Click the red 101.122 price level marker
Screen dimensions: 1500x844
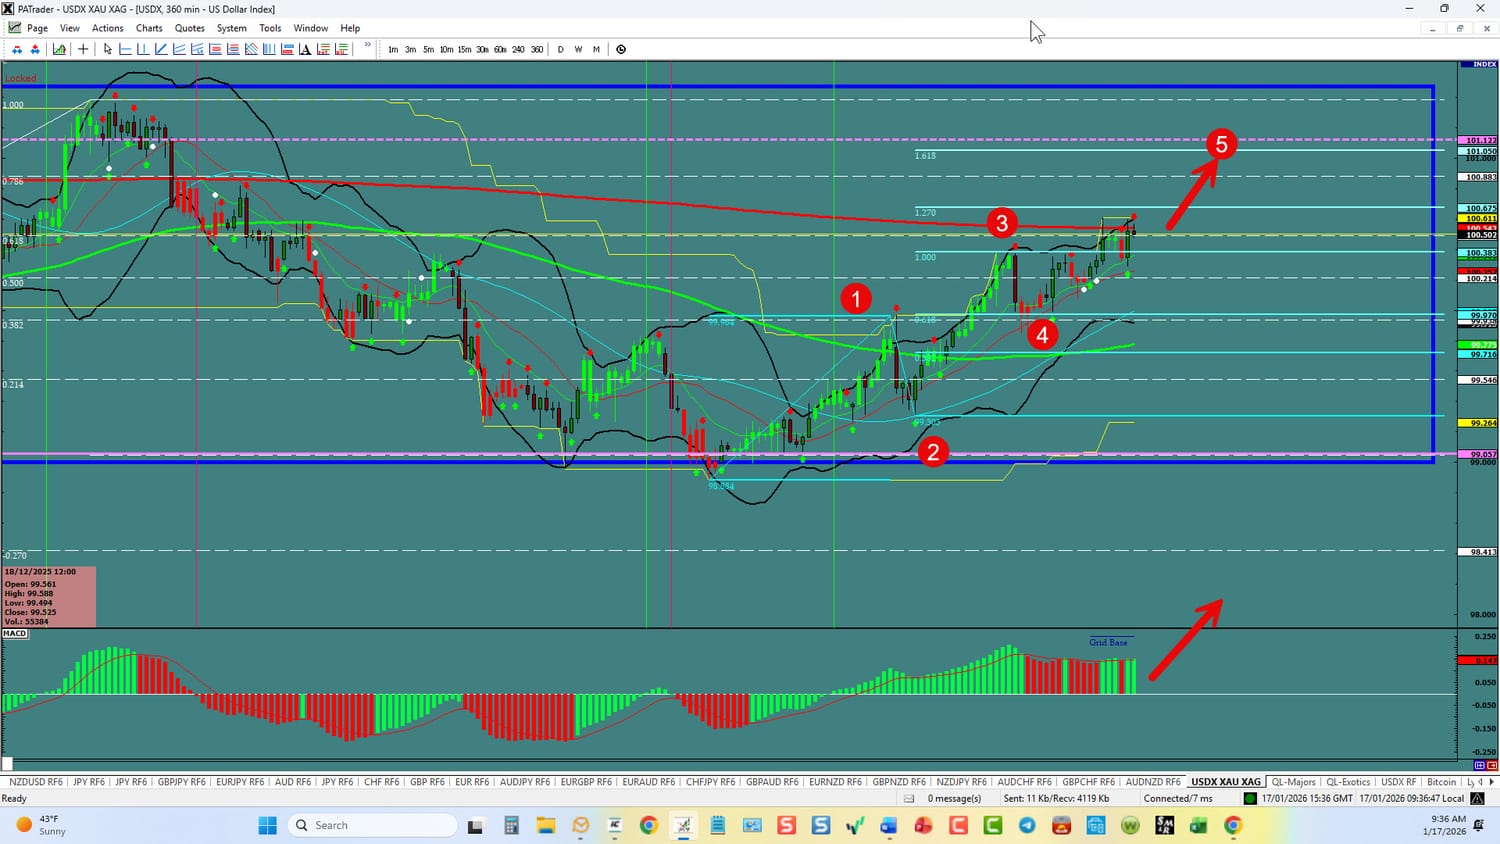[1478, 141]
